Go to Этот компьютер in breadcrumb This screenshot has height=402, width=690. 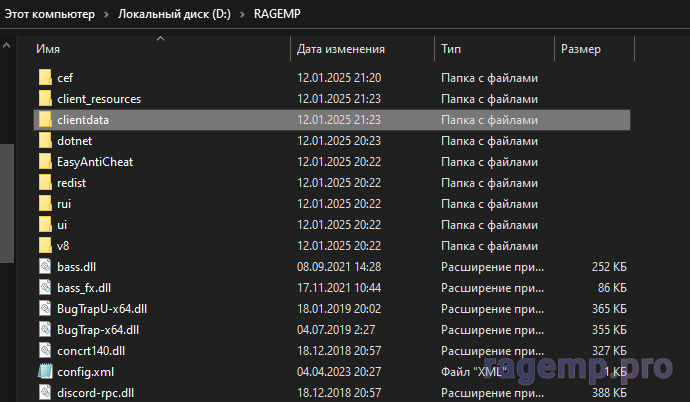click(x=49, y=14)
